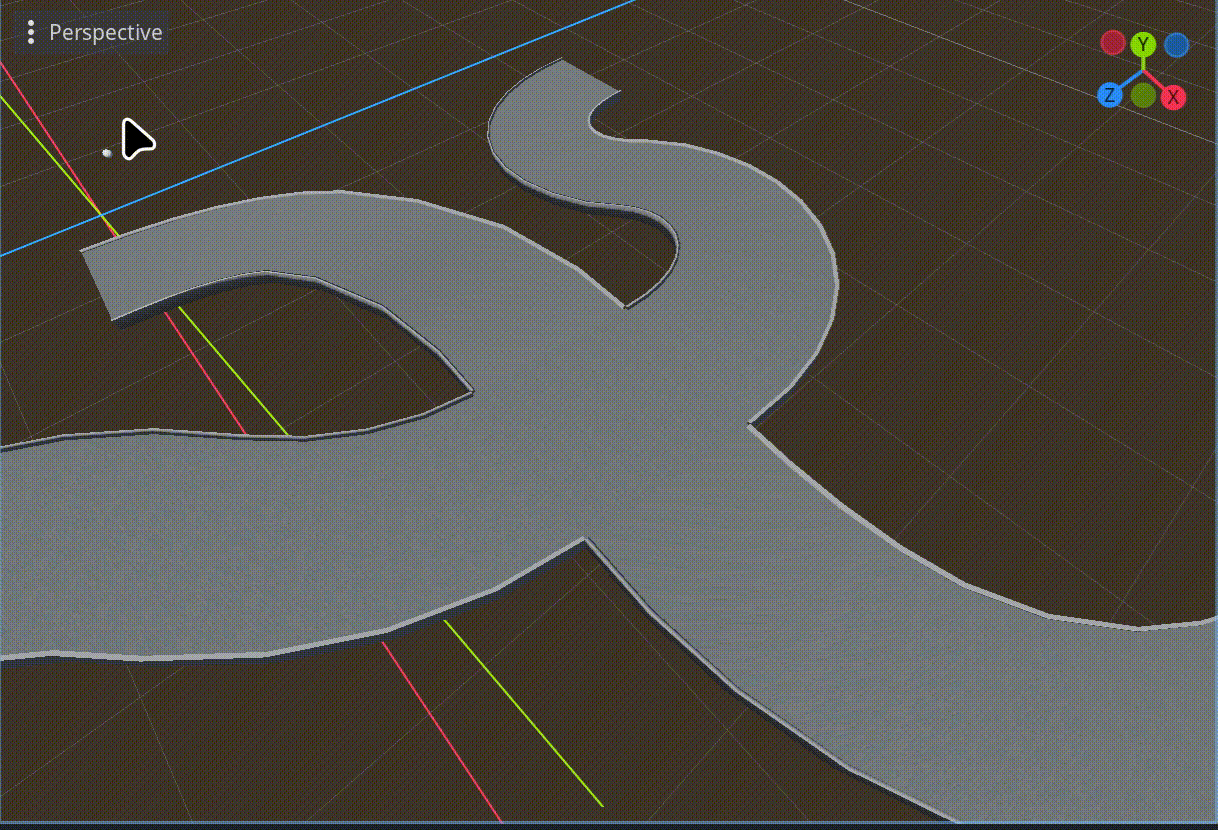Snap the view to the negative Z axis circle

1176,45
